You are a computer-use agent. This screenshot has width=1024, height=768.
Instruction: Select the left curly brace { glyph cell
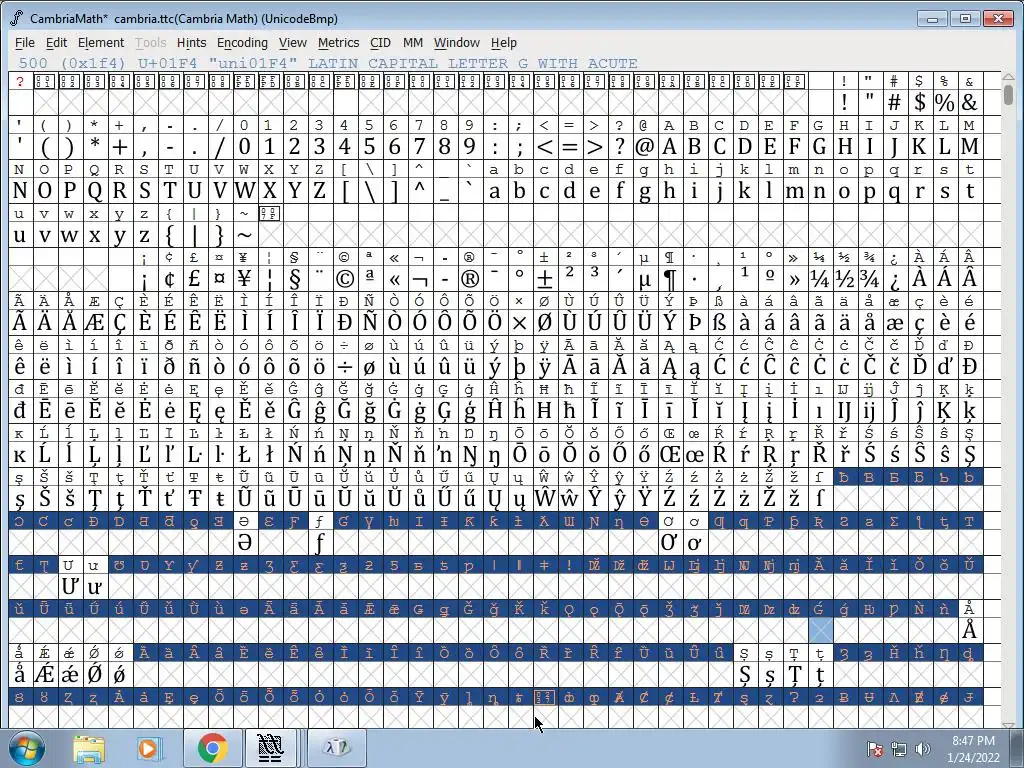(169, 234)
